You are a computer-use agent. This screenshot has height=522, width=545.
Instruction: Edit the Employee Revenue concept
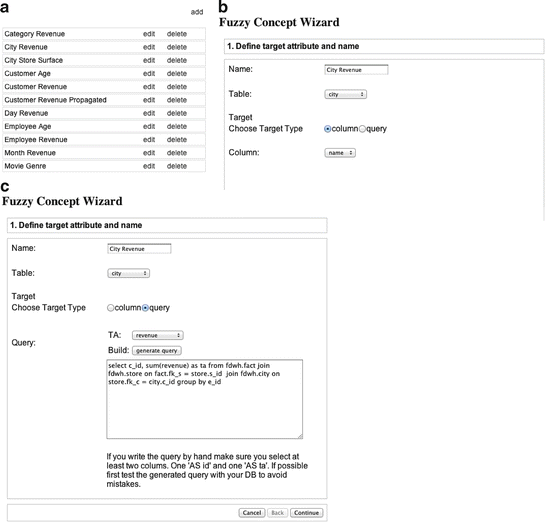(x=149, y=139)
